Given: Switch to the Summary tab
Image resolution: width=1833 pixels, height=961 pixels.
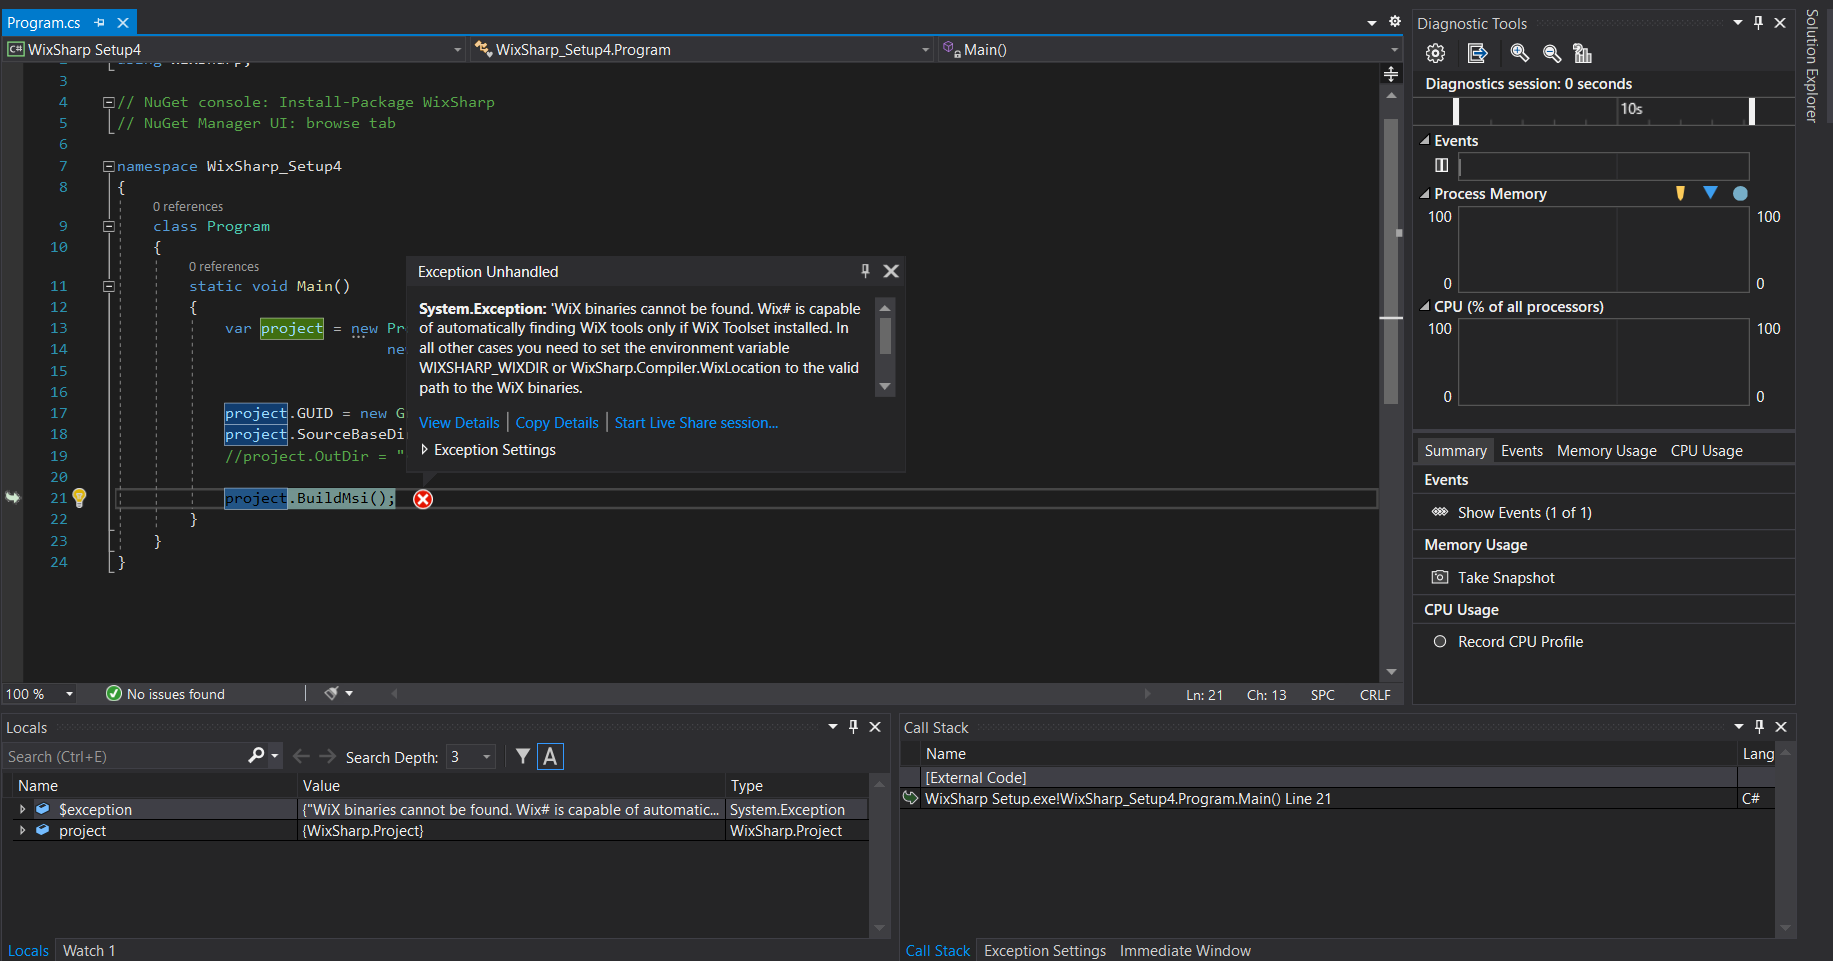Looking at the screenshot, I should coord(1455,451).
